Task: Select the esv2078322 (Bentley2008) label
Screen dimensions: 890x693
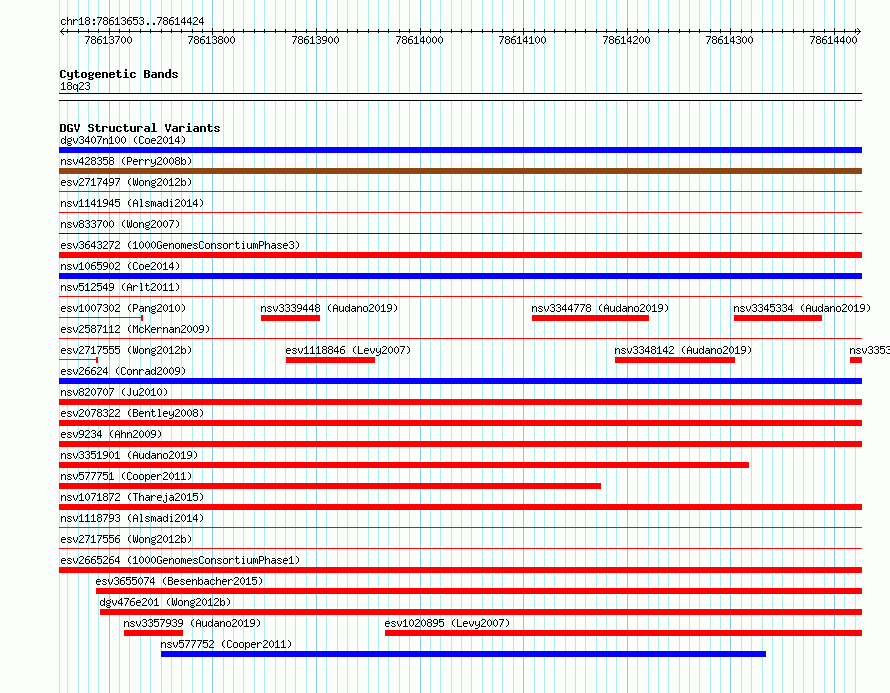Action: tap(132, 413)
